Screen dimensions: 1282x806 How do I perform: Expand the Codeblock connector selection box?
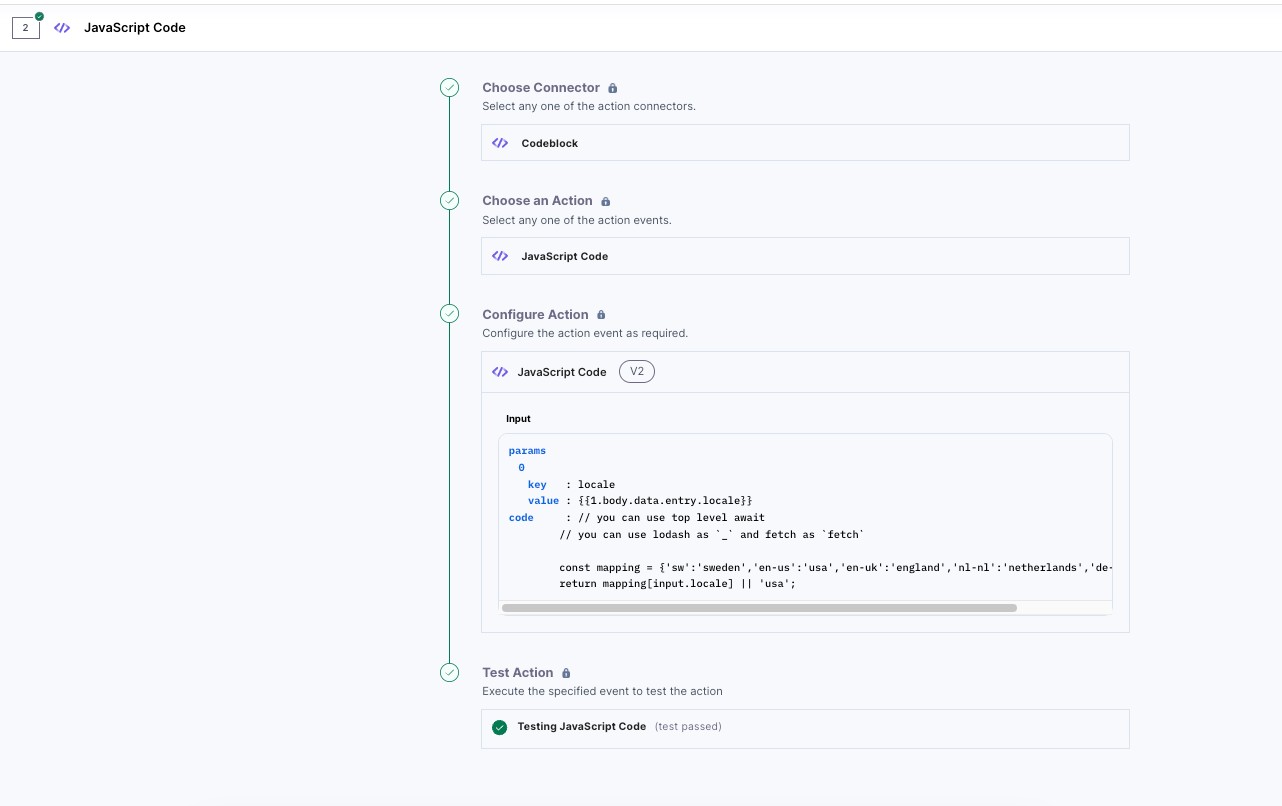(805, 143)
